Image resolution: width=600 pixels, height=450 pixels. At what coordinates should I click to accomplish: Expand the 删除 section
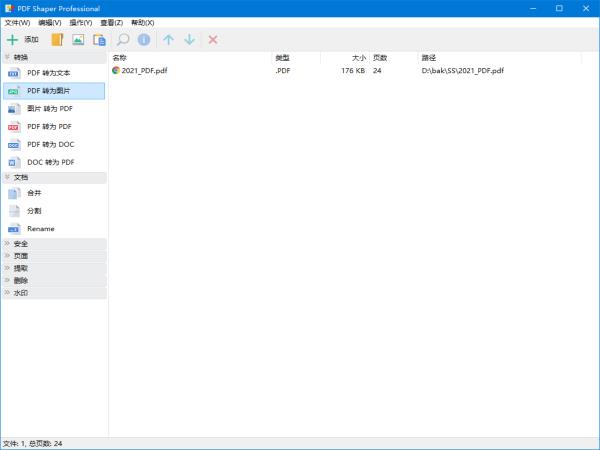55,280
